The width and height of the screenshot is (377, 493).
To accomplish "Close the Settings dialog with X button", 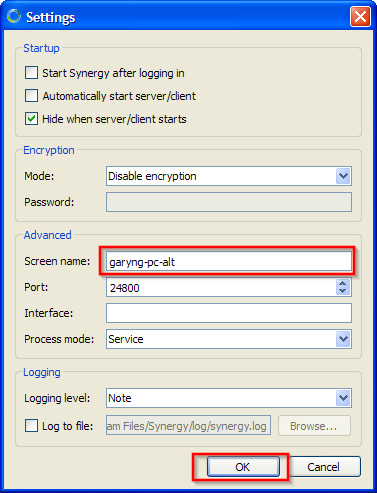I will point(360,16).
